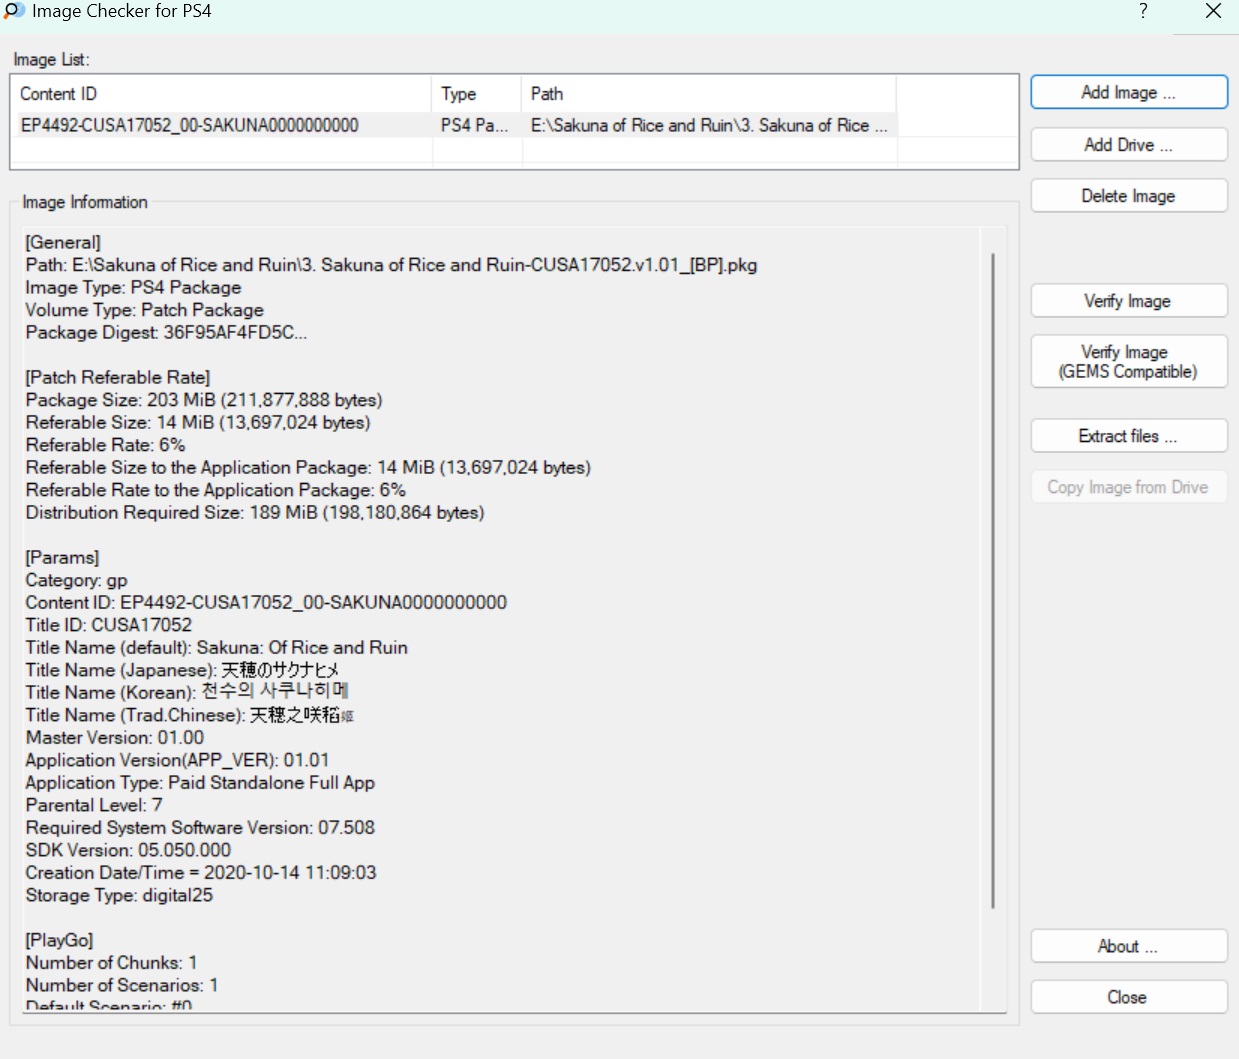
Task: Run Verify Image
Action: click(1129, 301)
